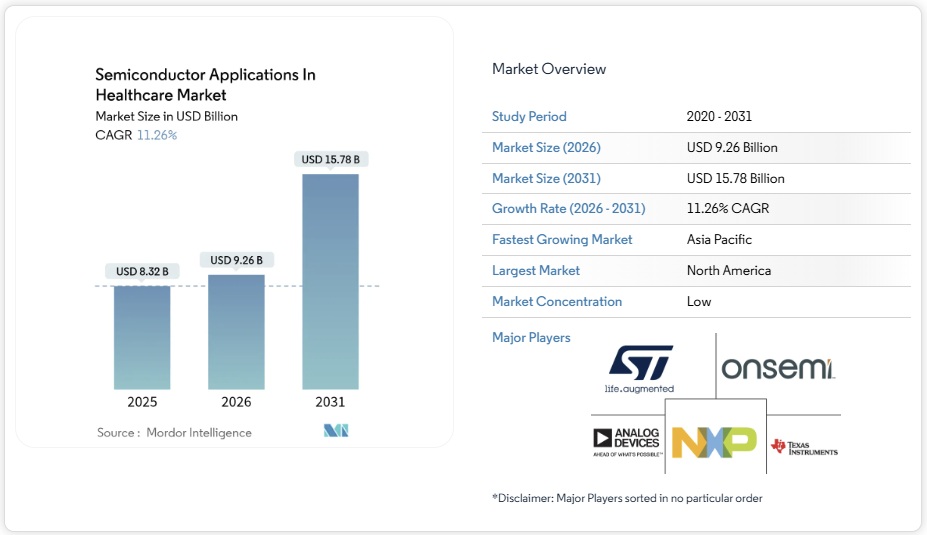This screenshot has height=535, width=927.
Task: Click the Study Period row label
Action: 529,117
